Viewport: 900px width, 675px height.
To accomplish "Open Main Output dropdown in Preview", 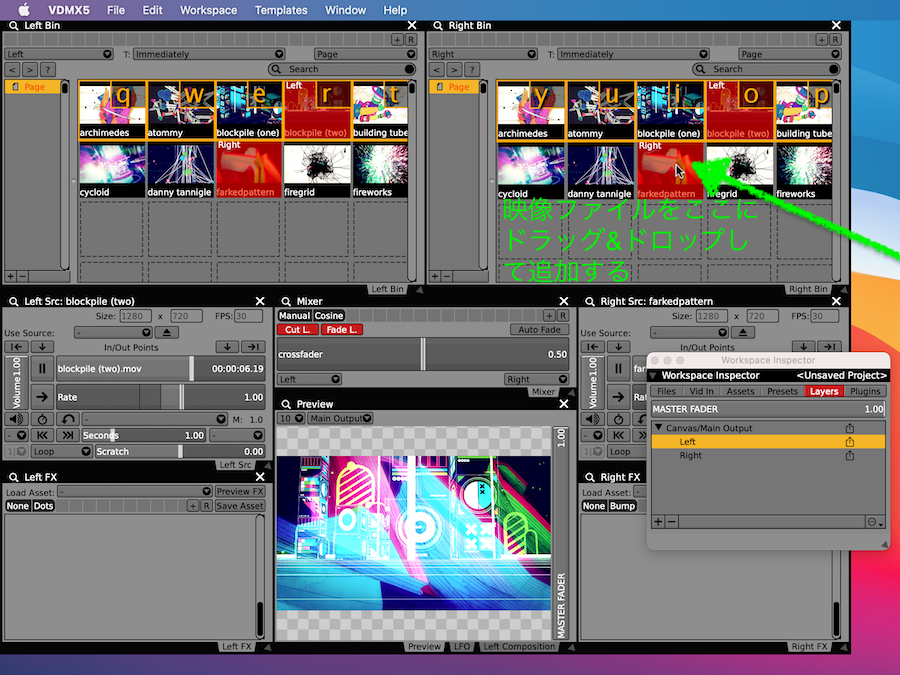I will point(340,418).
